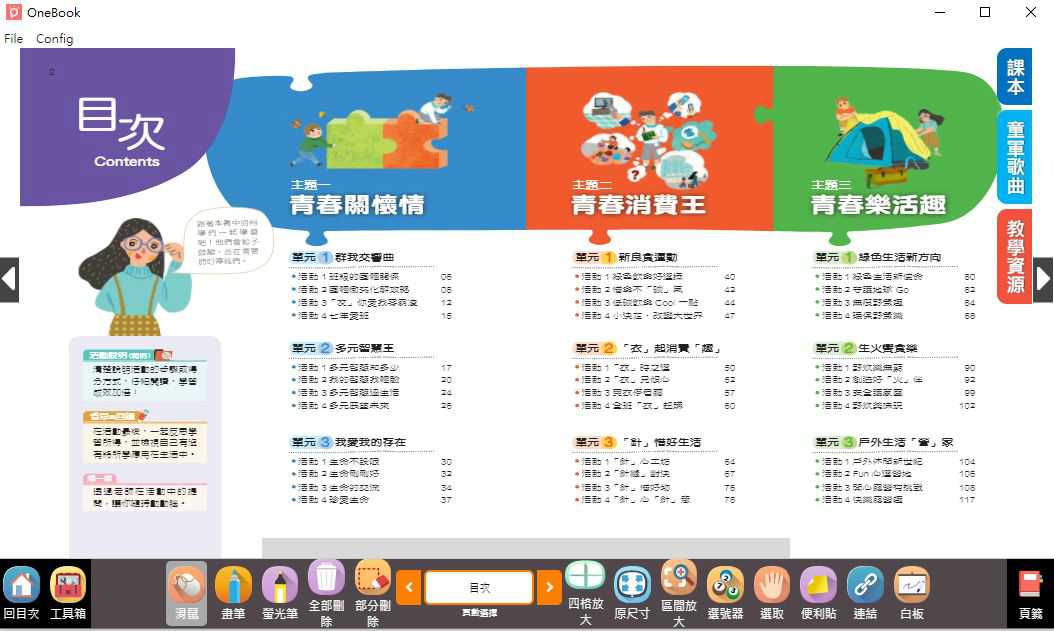Click unit heading 戶外生活「營」家
Screen dimensions: 1054x631
pos(905,442)
